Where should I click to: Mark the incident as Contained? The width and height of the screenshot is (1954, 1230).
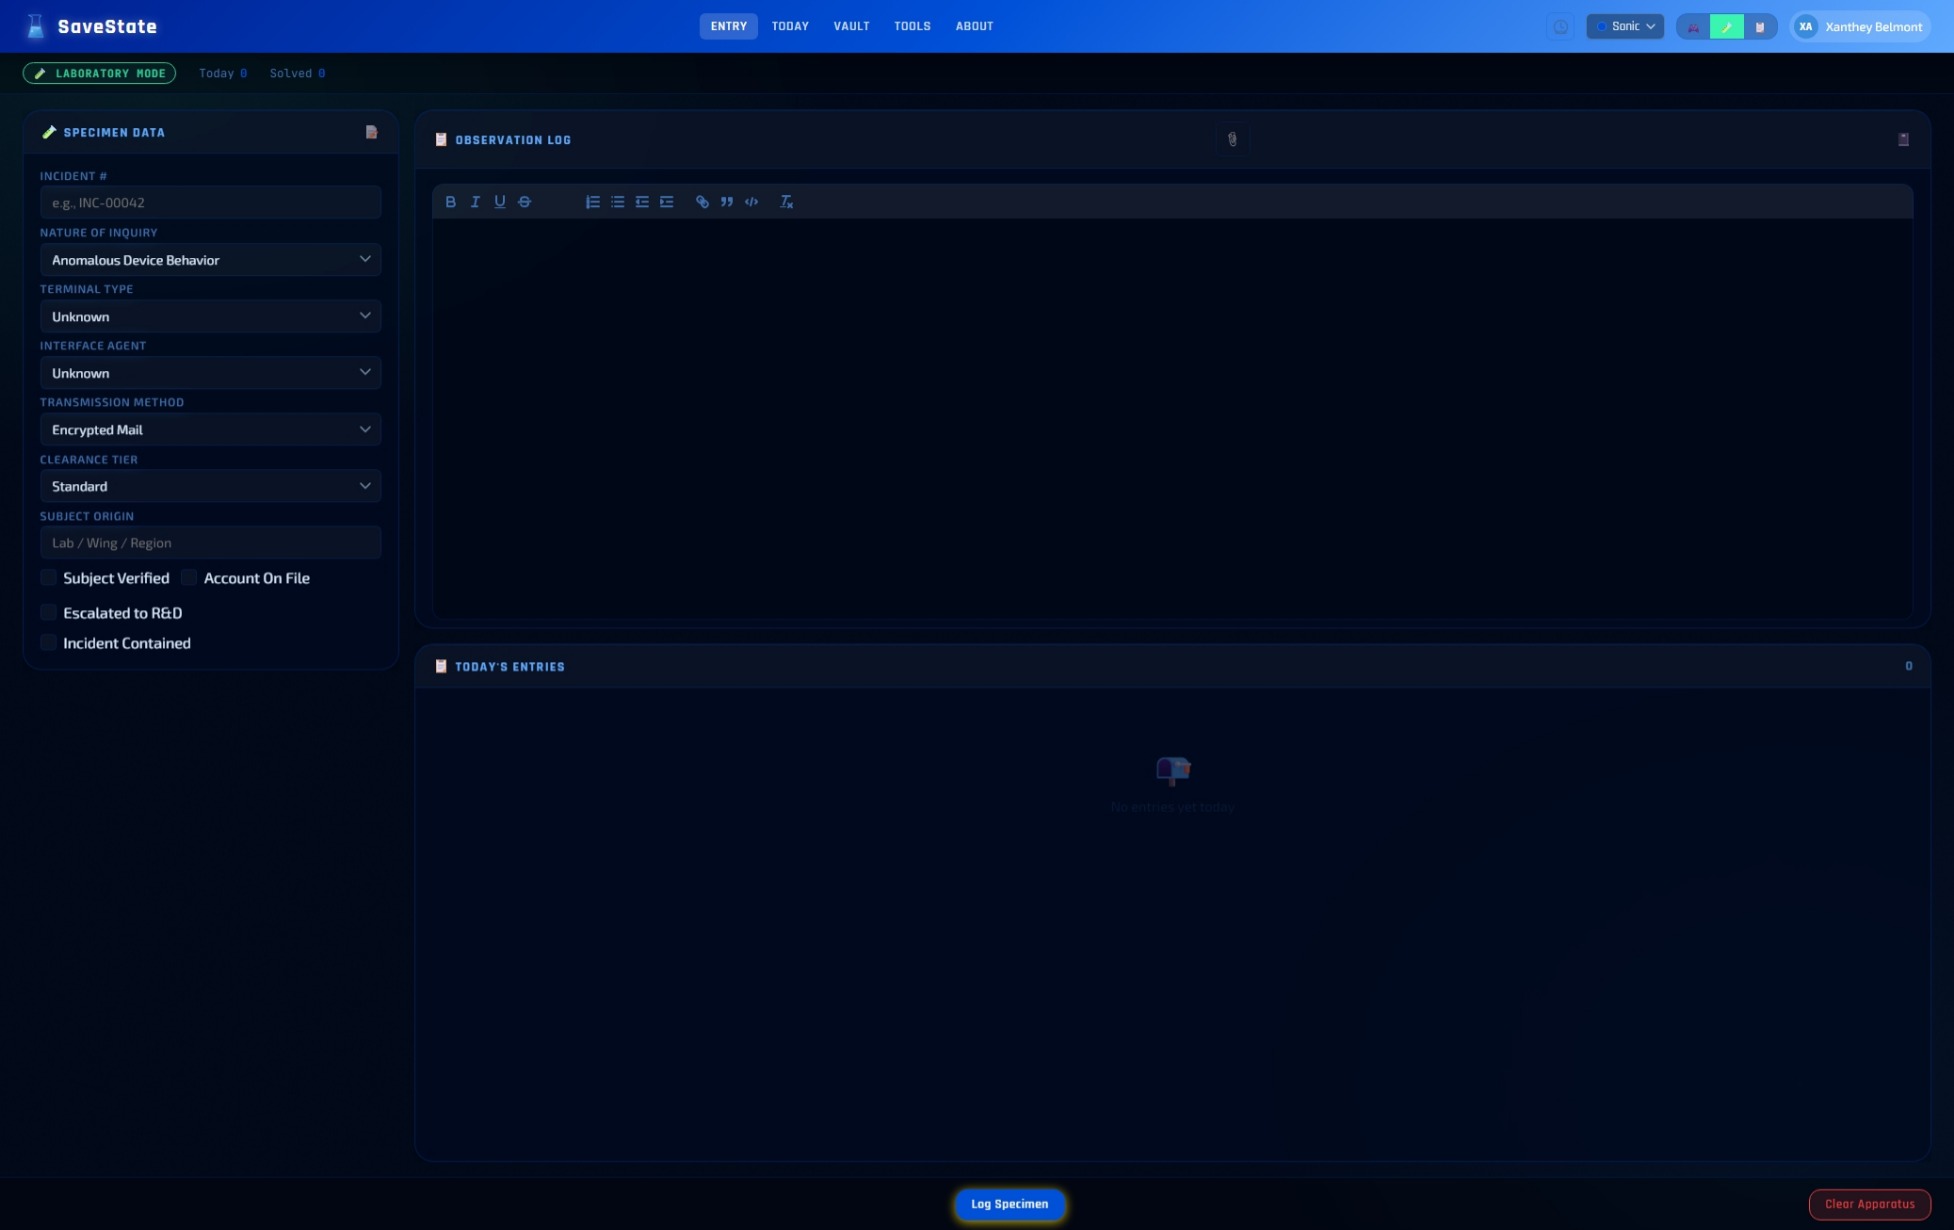coord(49,643)
